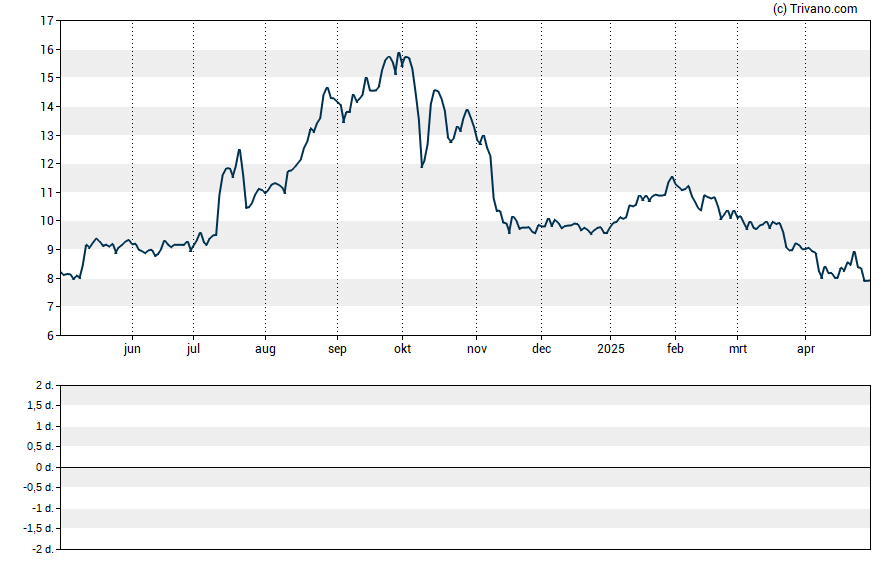Click the '2 d.' lower axis label

(44, 386)
